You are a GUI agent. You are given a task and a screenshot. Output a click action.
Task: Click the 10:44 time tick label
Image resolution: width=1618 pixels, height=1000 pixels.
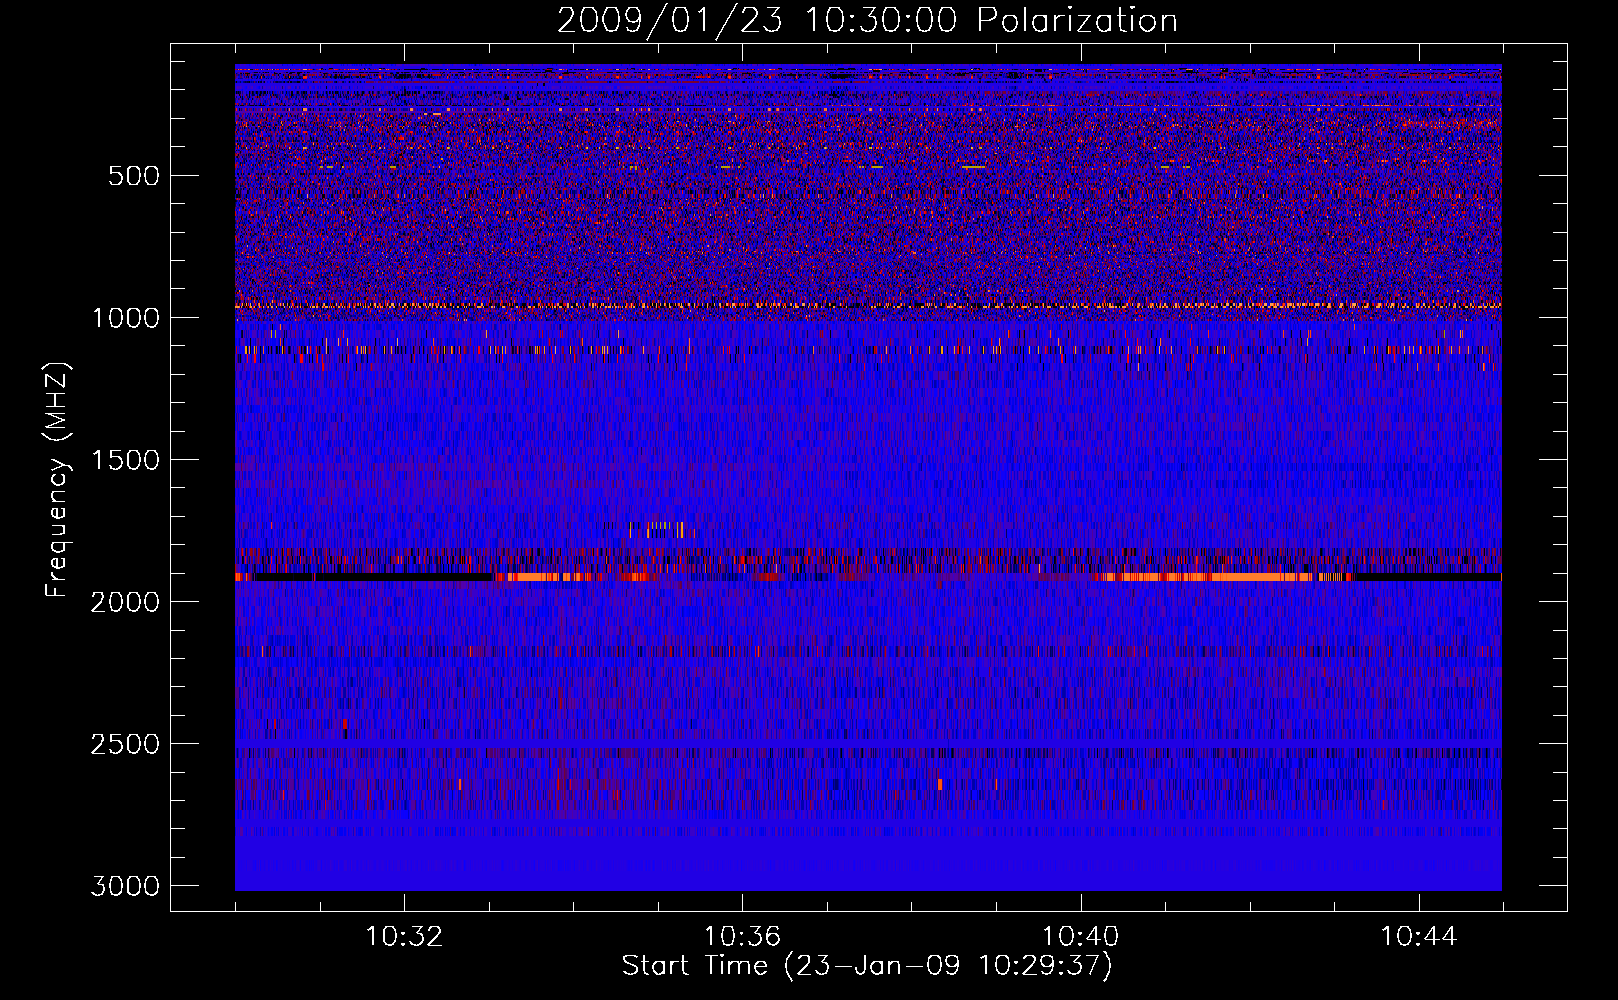pos(1419,937)
